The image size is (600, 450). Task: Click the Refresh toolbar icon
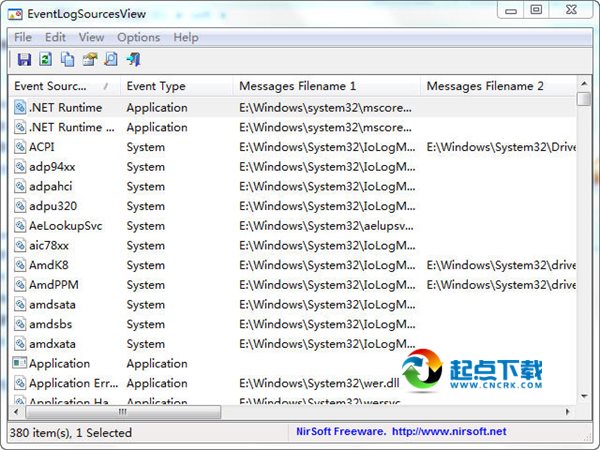[46, 59]
